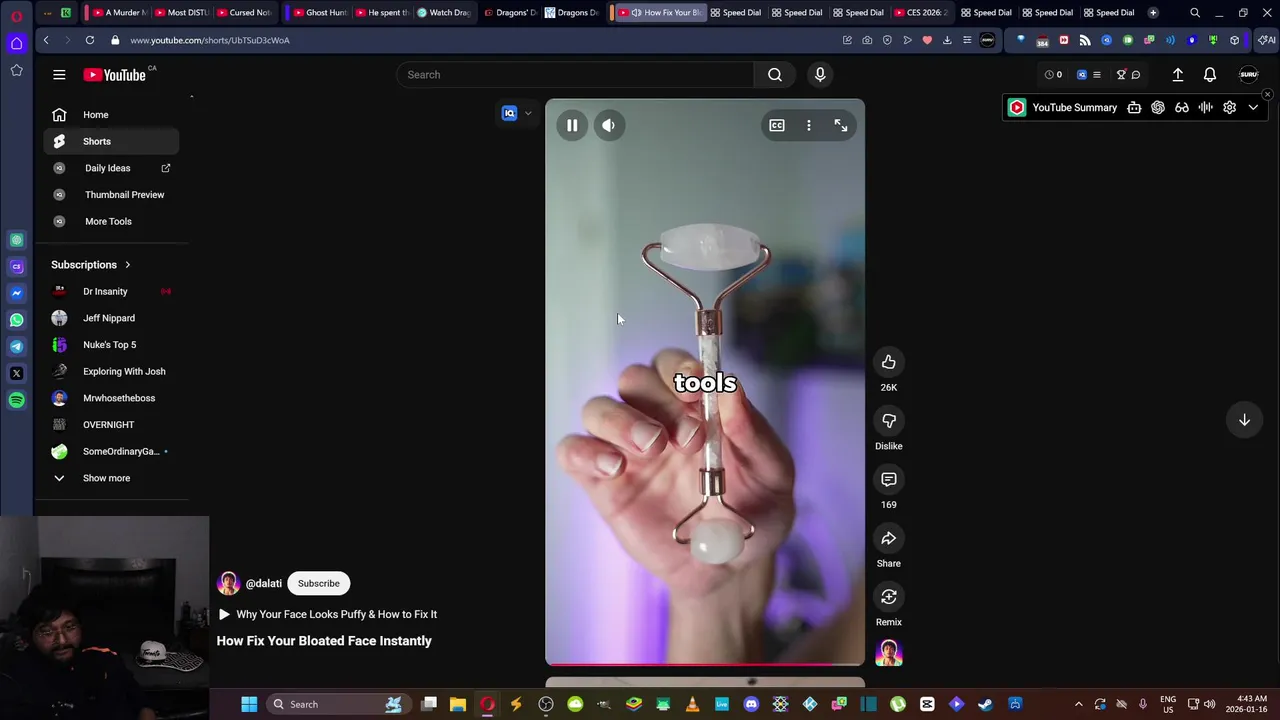Collapse the YouTube Summary panel chevron
The height and width of the screenshot is (720, 1280).
(x=1253, y=108)
